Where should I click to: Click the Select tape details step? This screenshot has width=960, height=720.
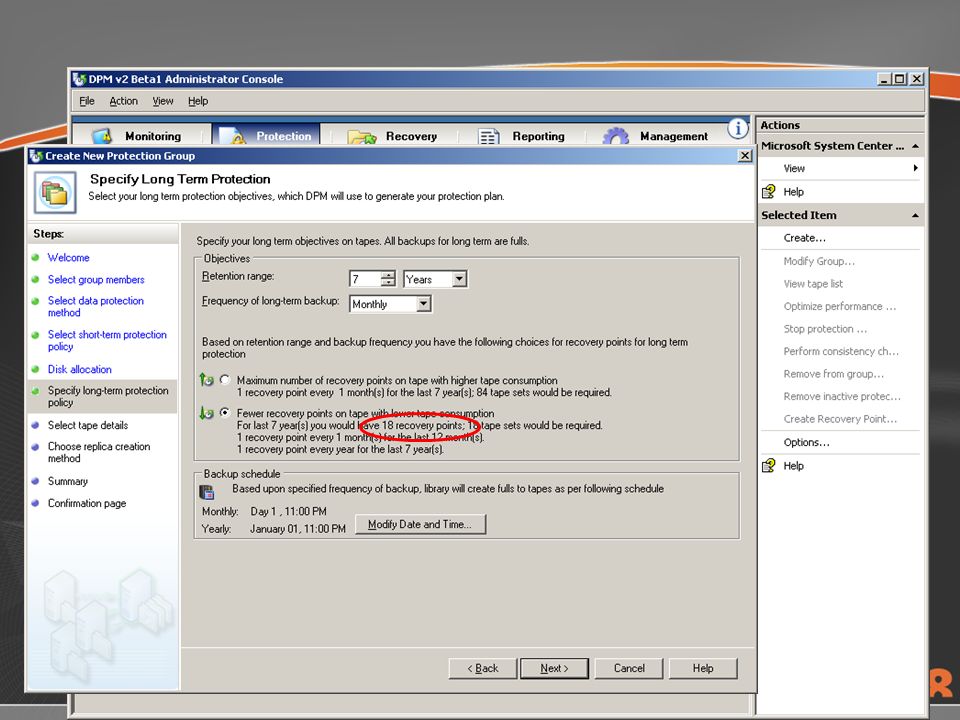[x=88, y=425]
